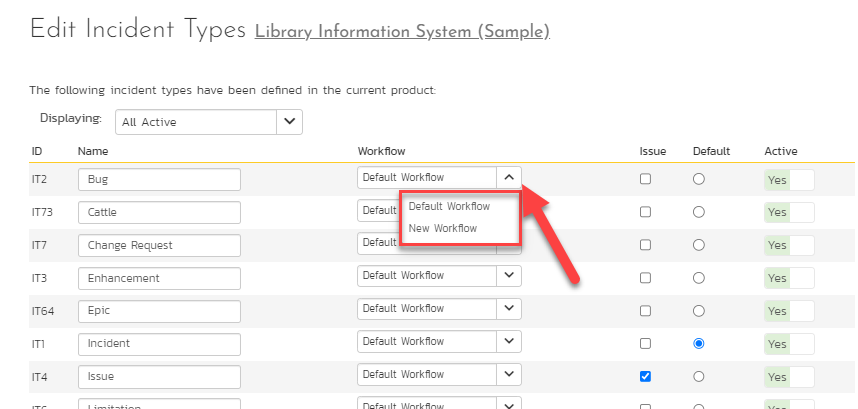The height and width of the screenshot is (409, 858).
Task: Check the Issue checkbox for Bug
Action: [x=645, y=179]
